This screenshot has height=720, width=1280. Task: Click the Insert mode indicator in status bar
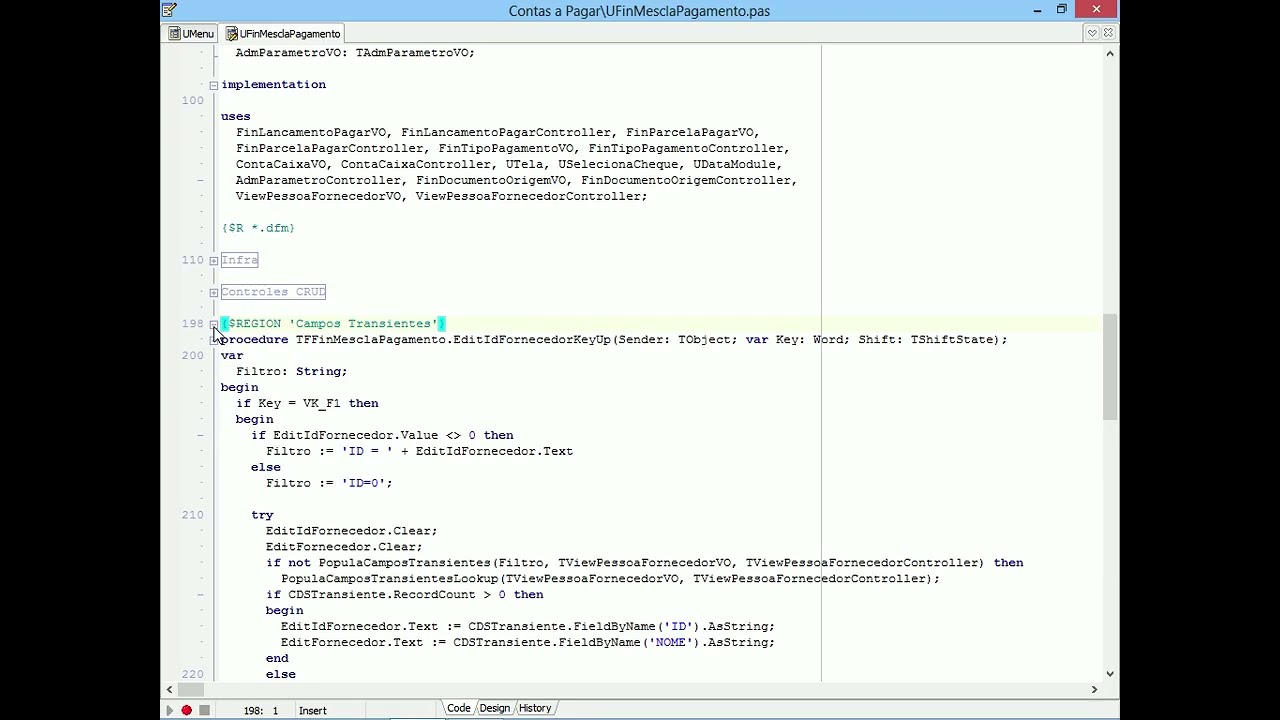click(x=312, y=710)
